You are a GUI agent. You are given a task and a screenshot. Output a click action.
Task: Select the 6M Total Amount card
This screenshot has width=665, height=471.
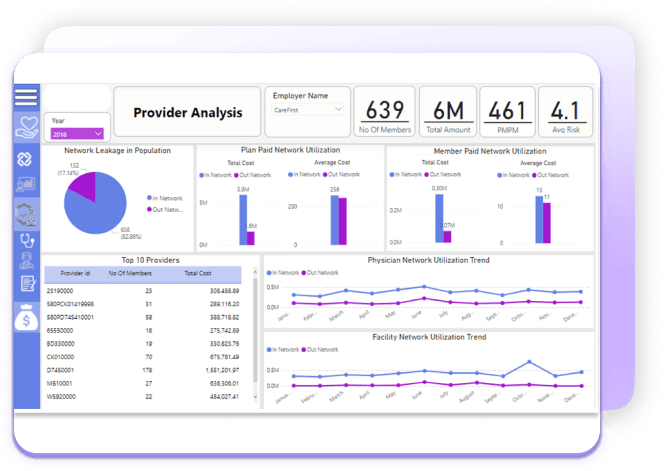pos(448,112)
